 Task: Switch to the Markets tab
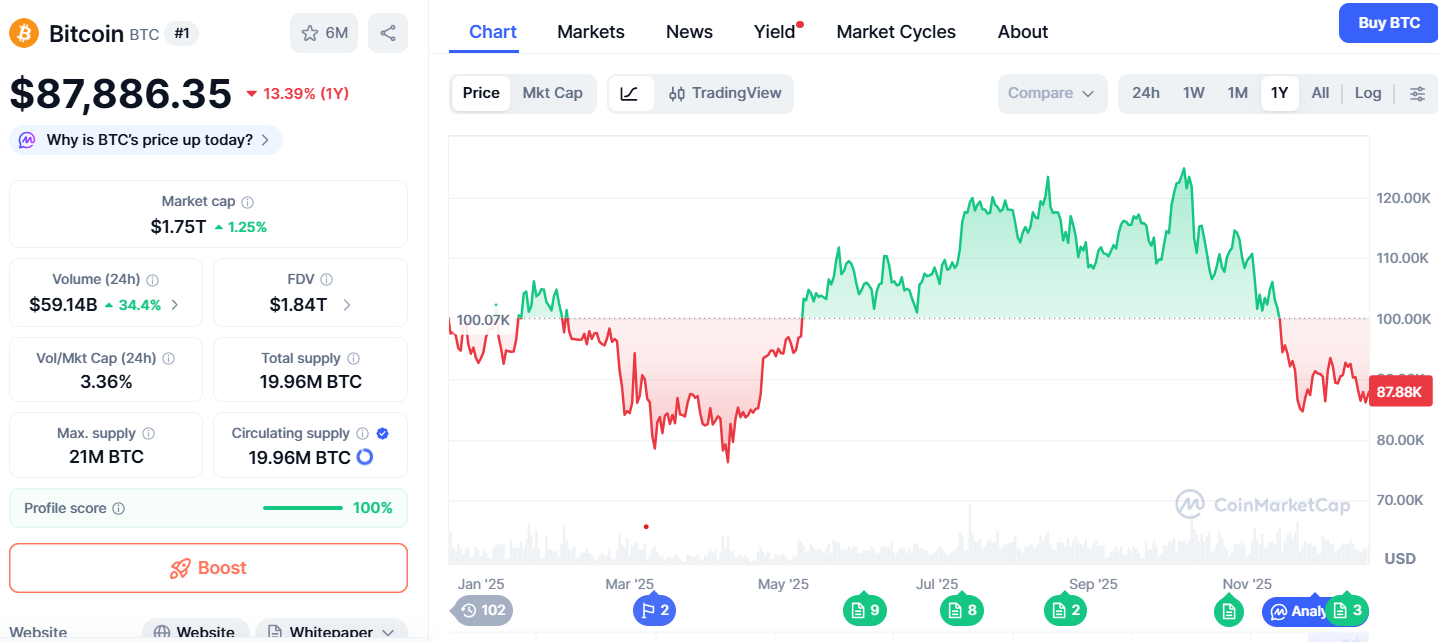coord(590,32)
